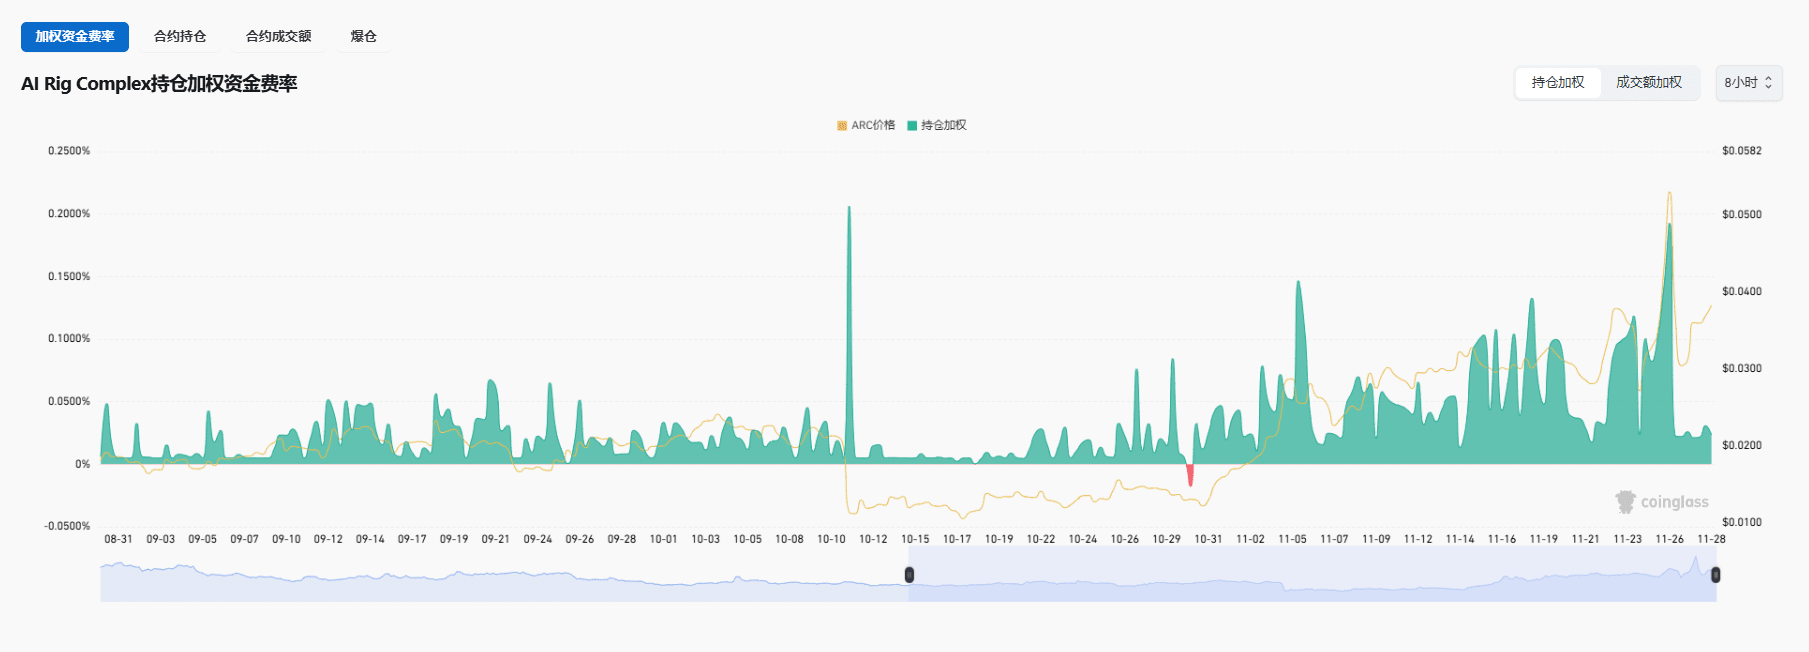This screenshot has height=652, width=1809.
Task: Open the 8小时 interval dropdown
Action: coord(1749,82)
